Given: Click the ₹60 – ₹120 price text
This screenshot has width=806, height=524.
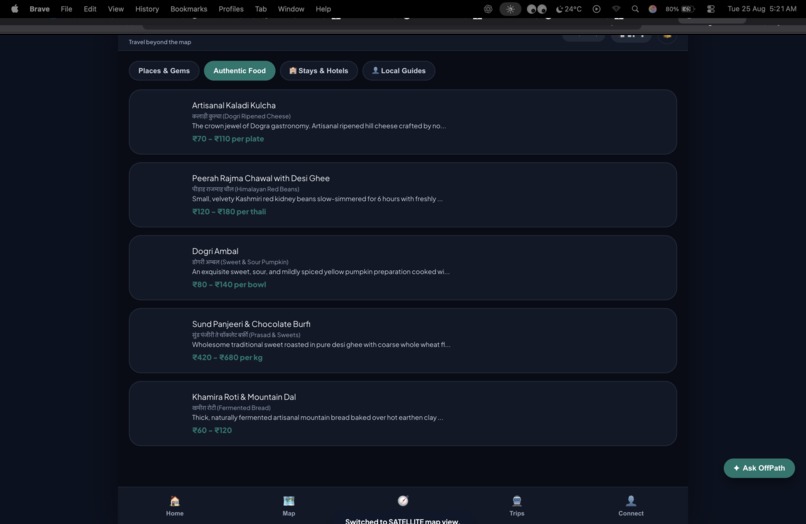Looking at the screenshot, I should 212,430.
